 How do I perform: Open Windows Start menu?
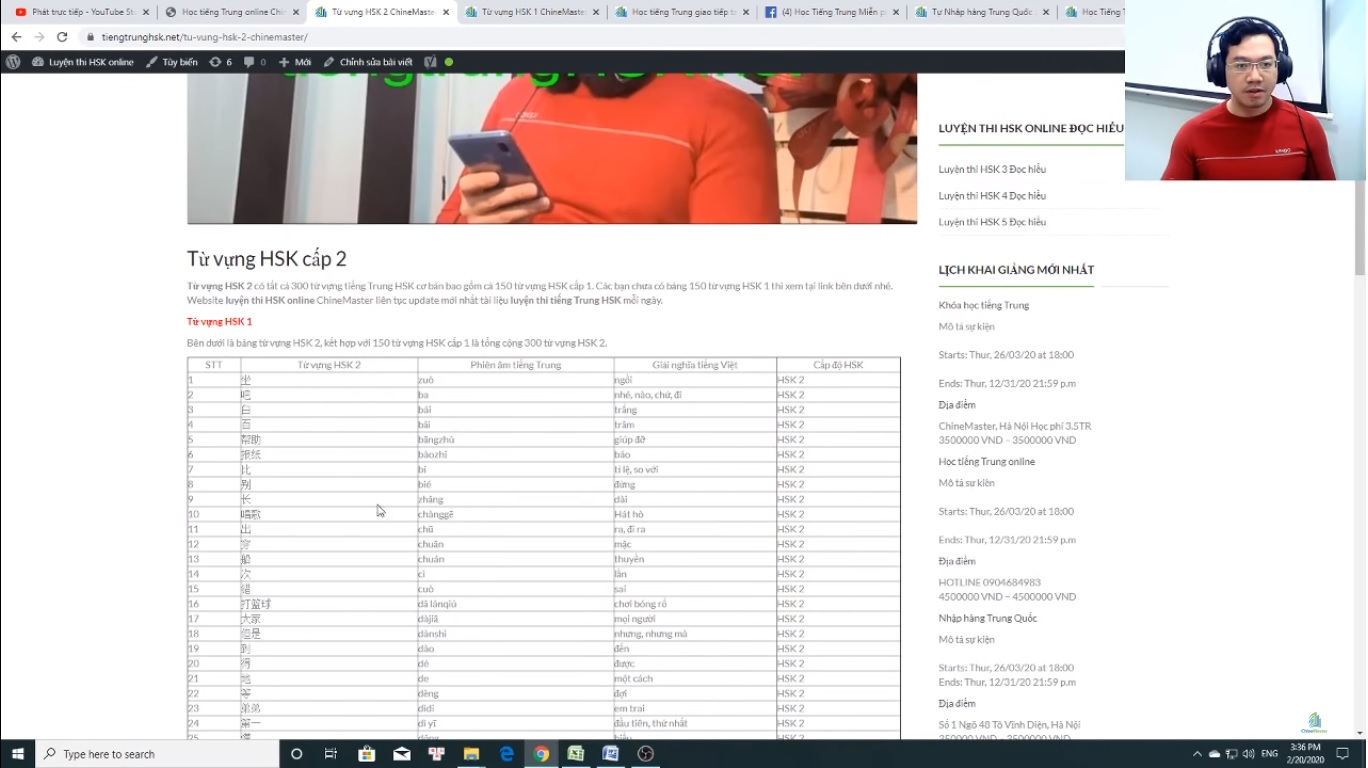click(17, 754)
